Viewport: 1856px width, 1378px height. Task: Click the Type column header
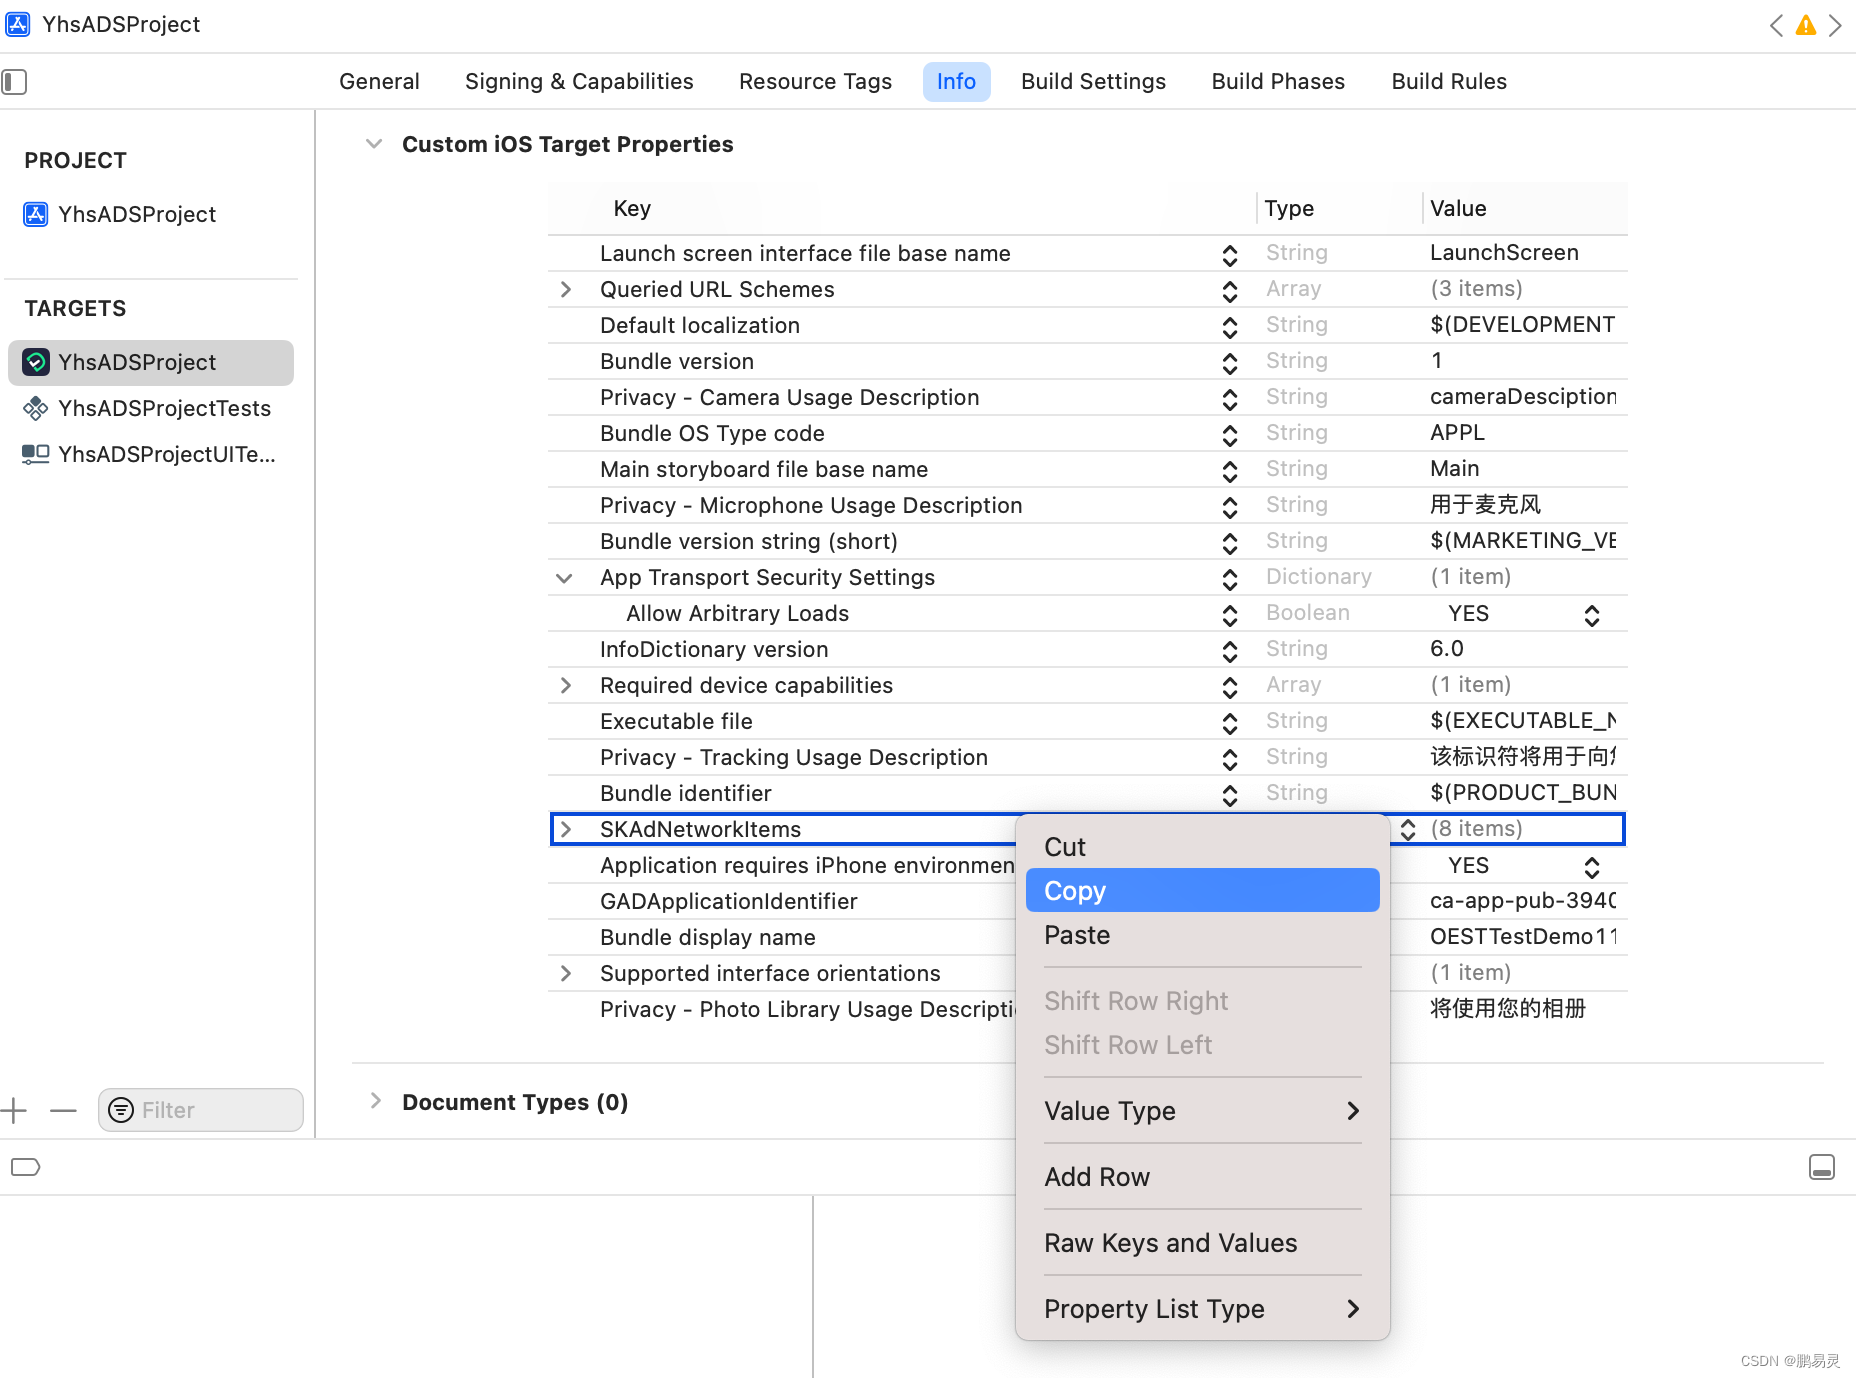[1289, 208]
